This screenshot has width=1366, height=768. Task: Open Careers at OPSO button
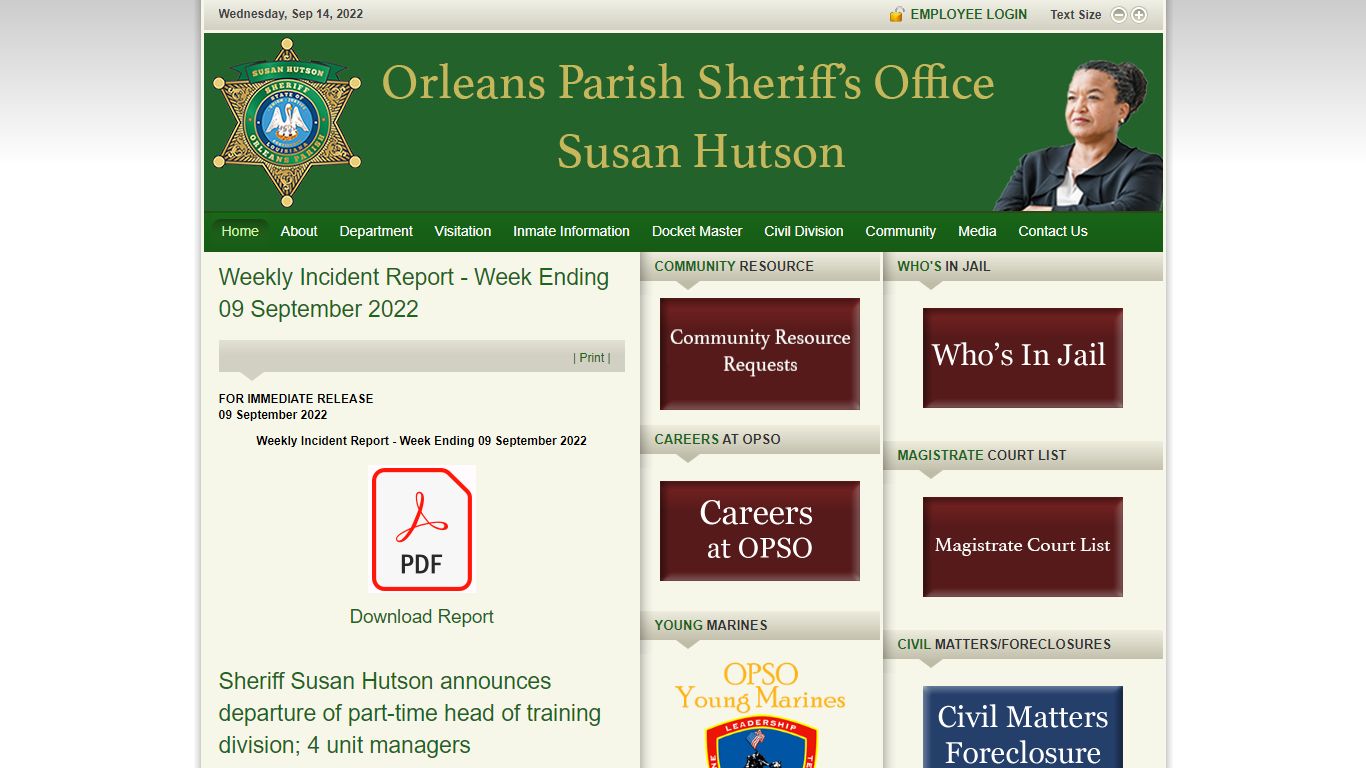760,531
